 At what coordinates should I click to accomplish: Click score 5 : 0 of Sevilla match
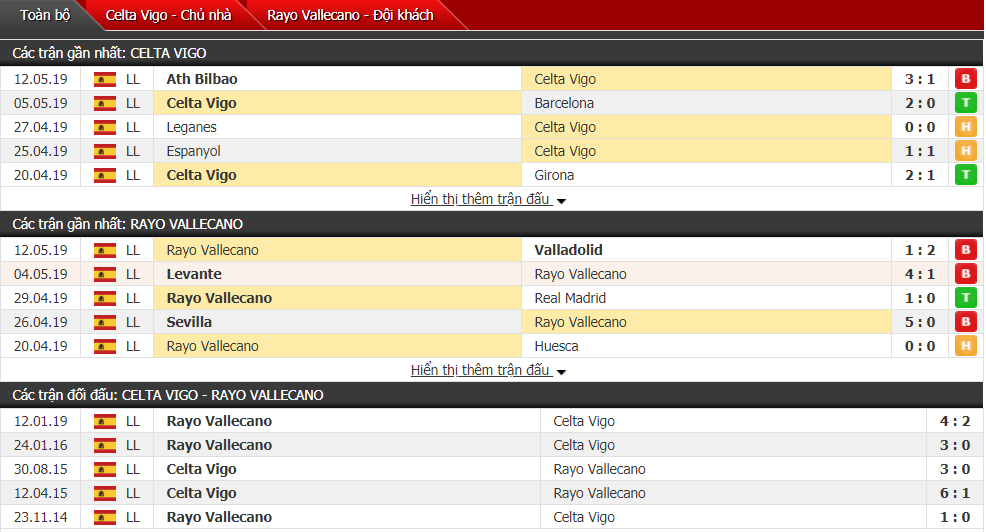[920, 322]
